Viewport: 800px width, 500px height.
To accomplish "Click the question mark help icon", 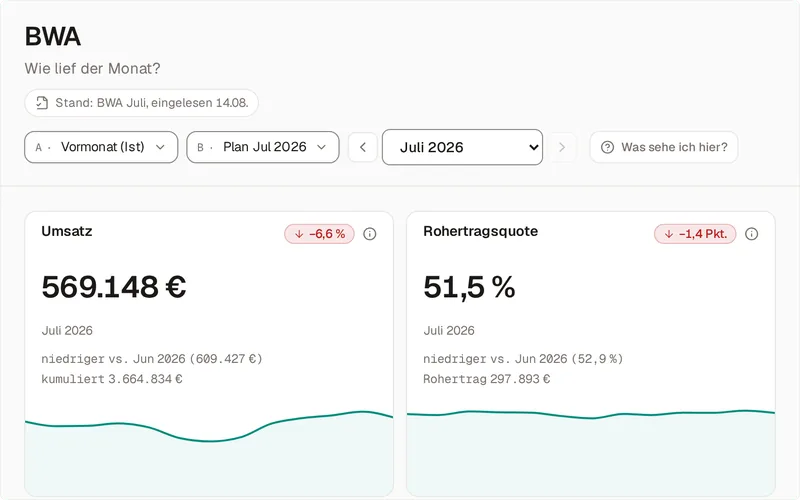I will (607, 147).
